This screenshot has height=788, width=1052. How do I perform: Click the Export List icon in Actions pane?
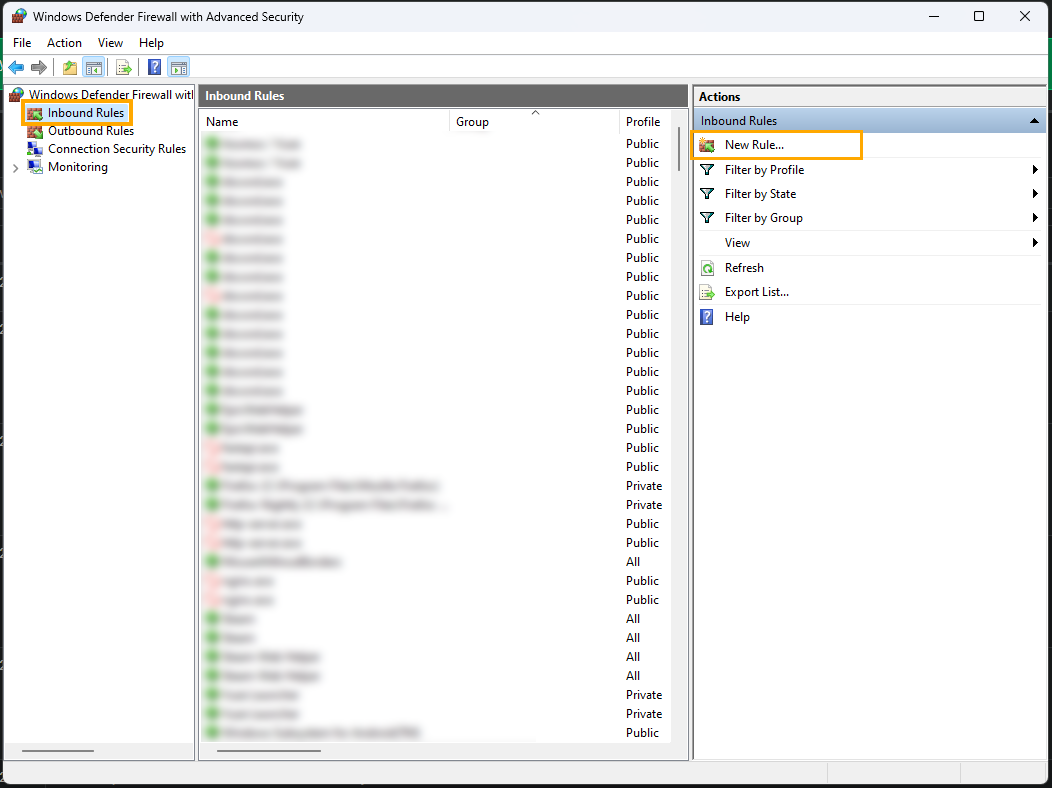[x=707, y=292]
